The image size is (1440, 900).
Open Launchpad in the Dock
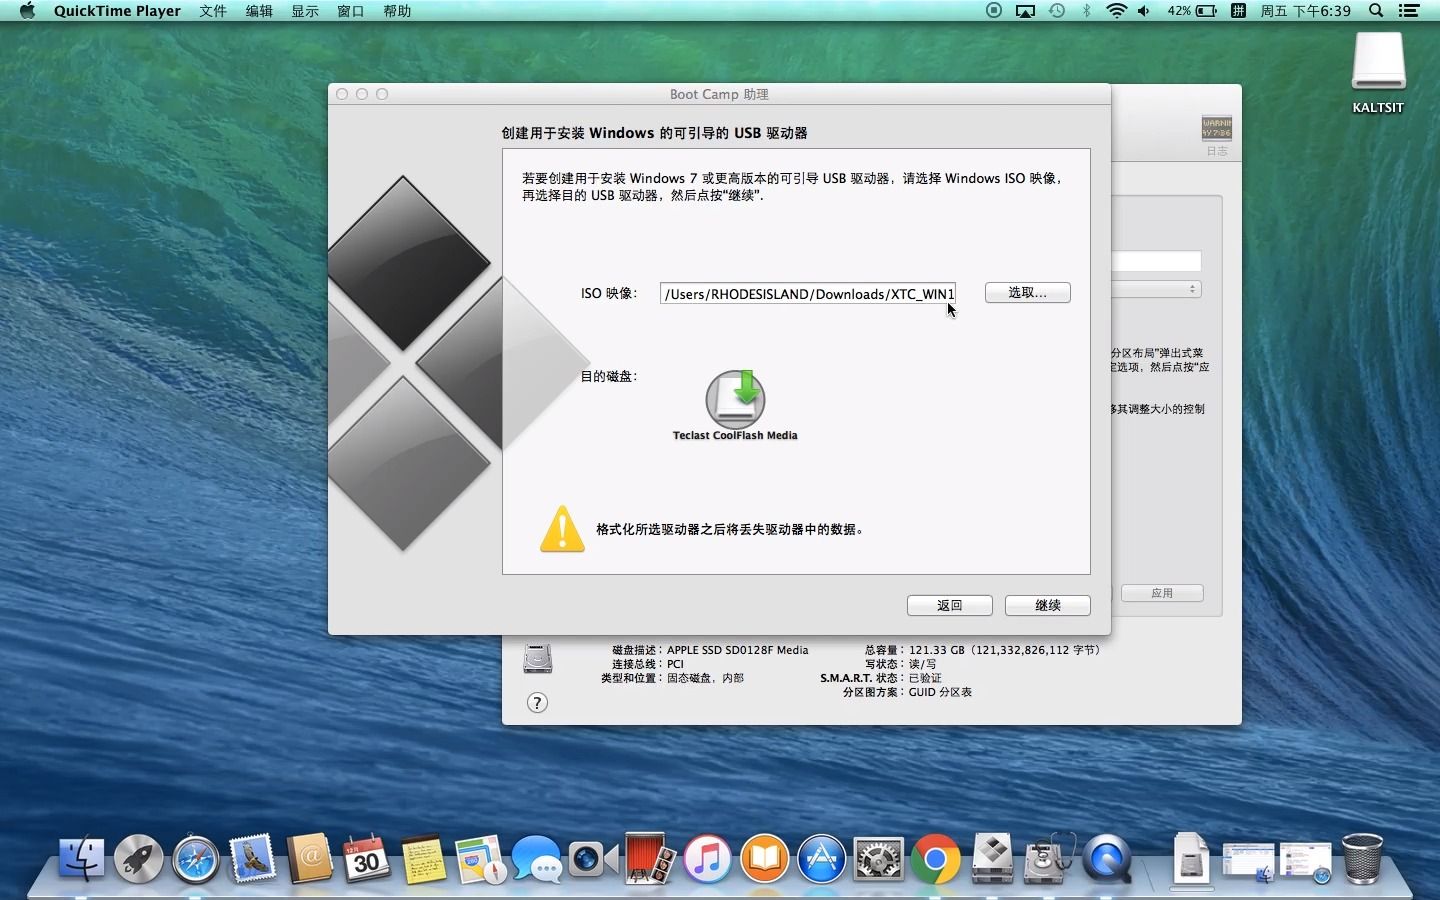pyautogui.click(x=138, y=858)
